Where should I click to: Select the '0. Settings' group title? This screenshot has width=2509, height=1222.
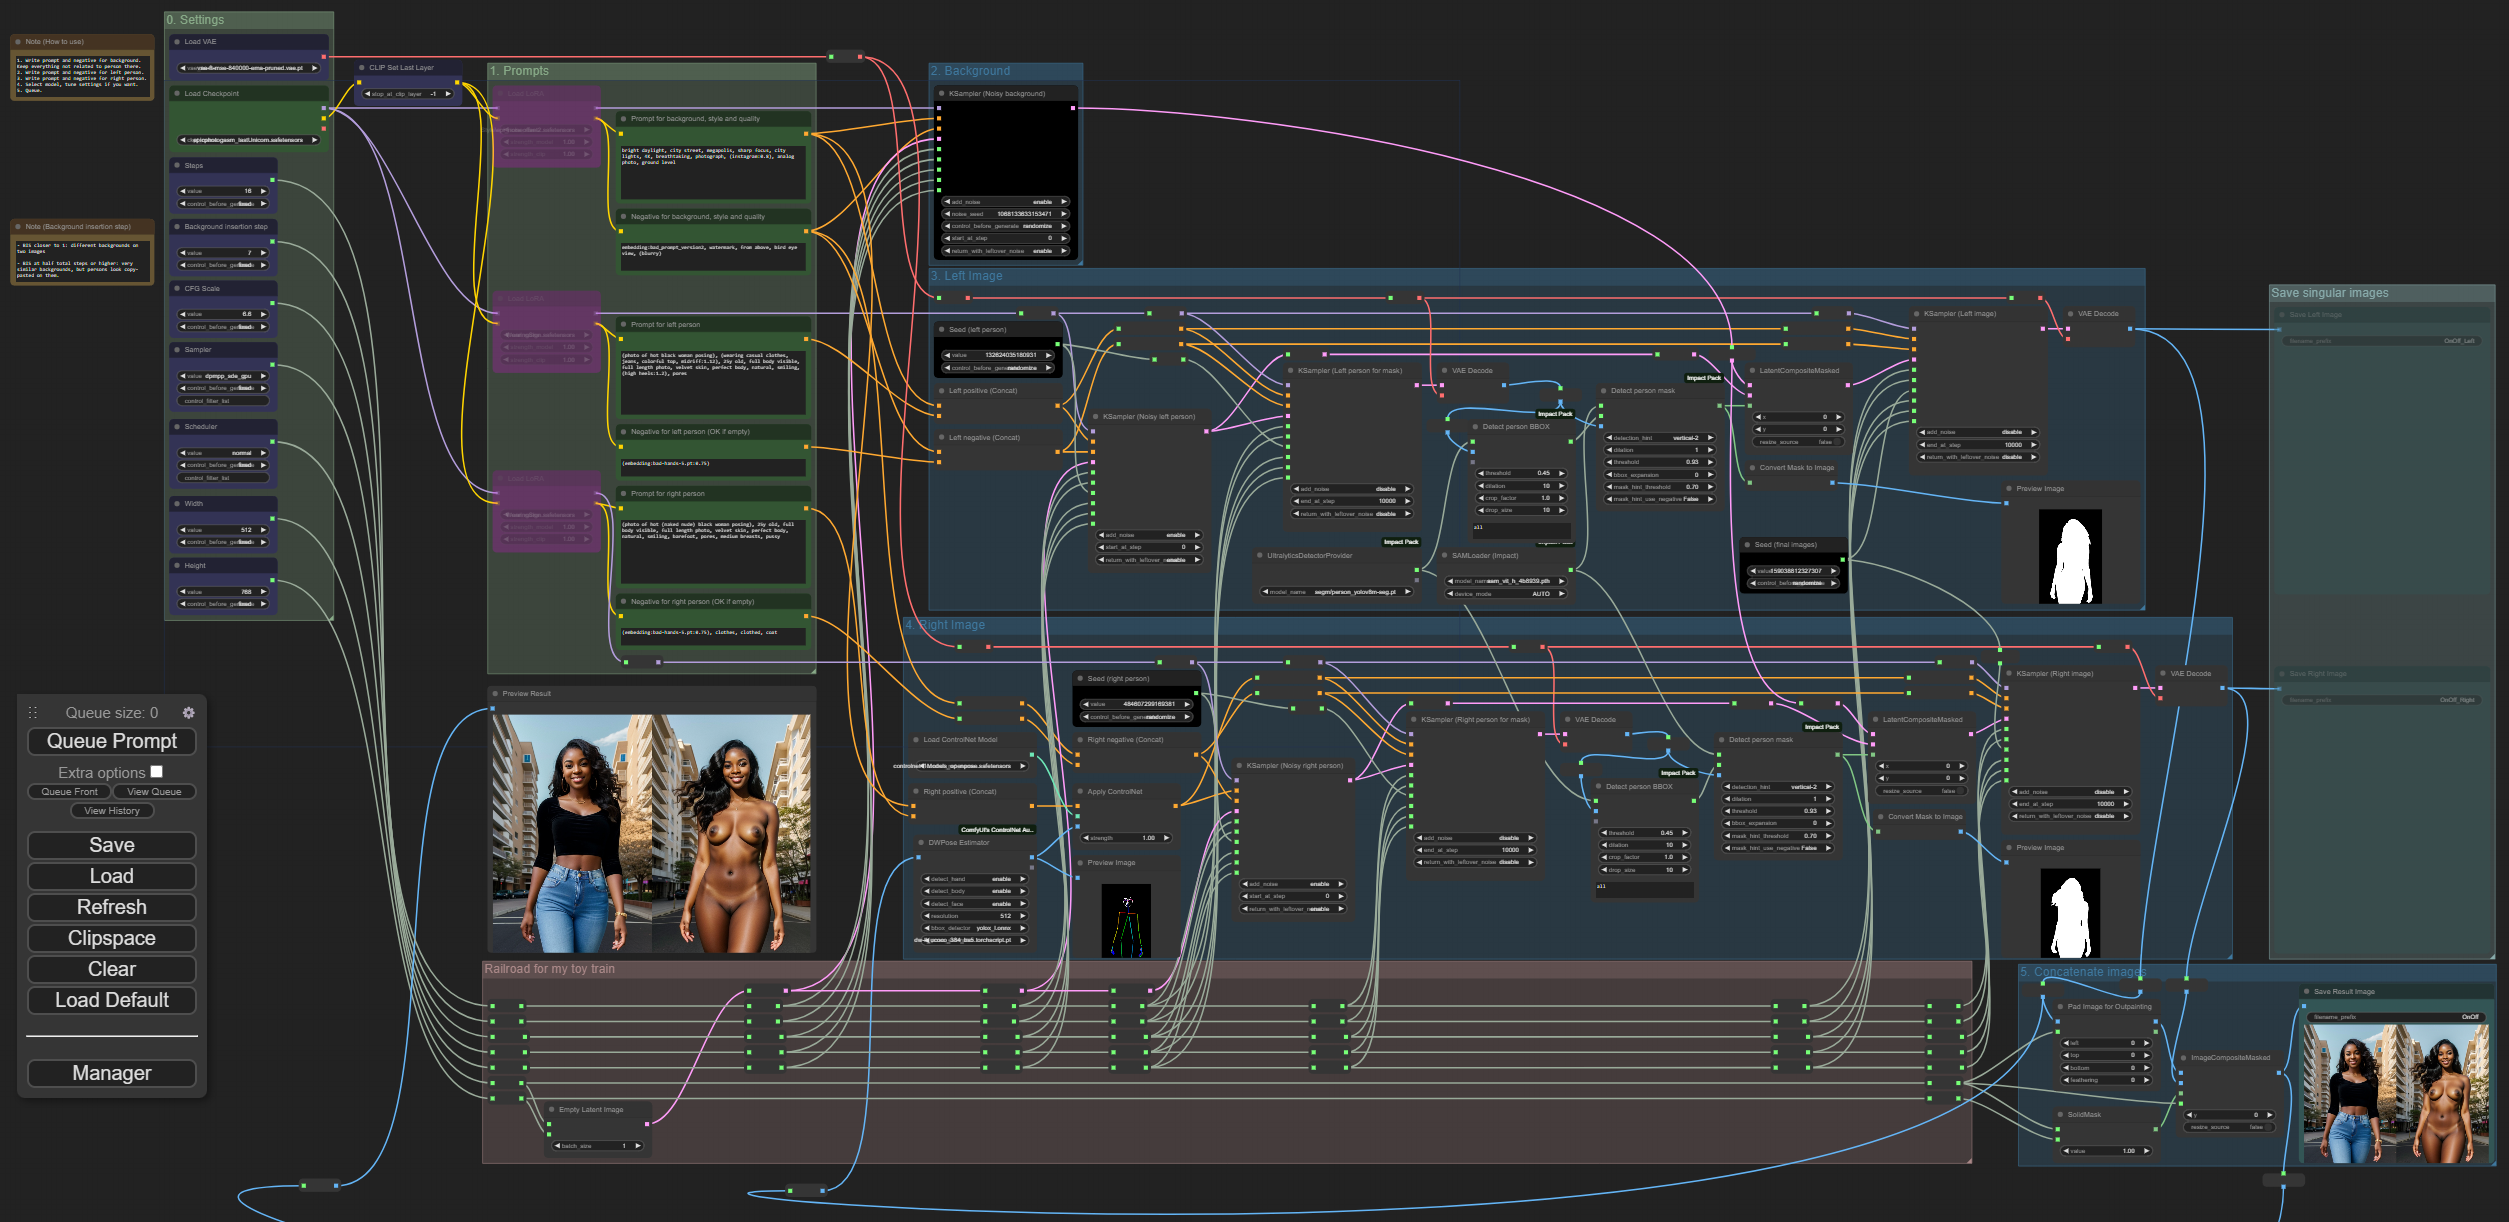[197, 20]
